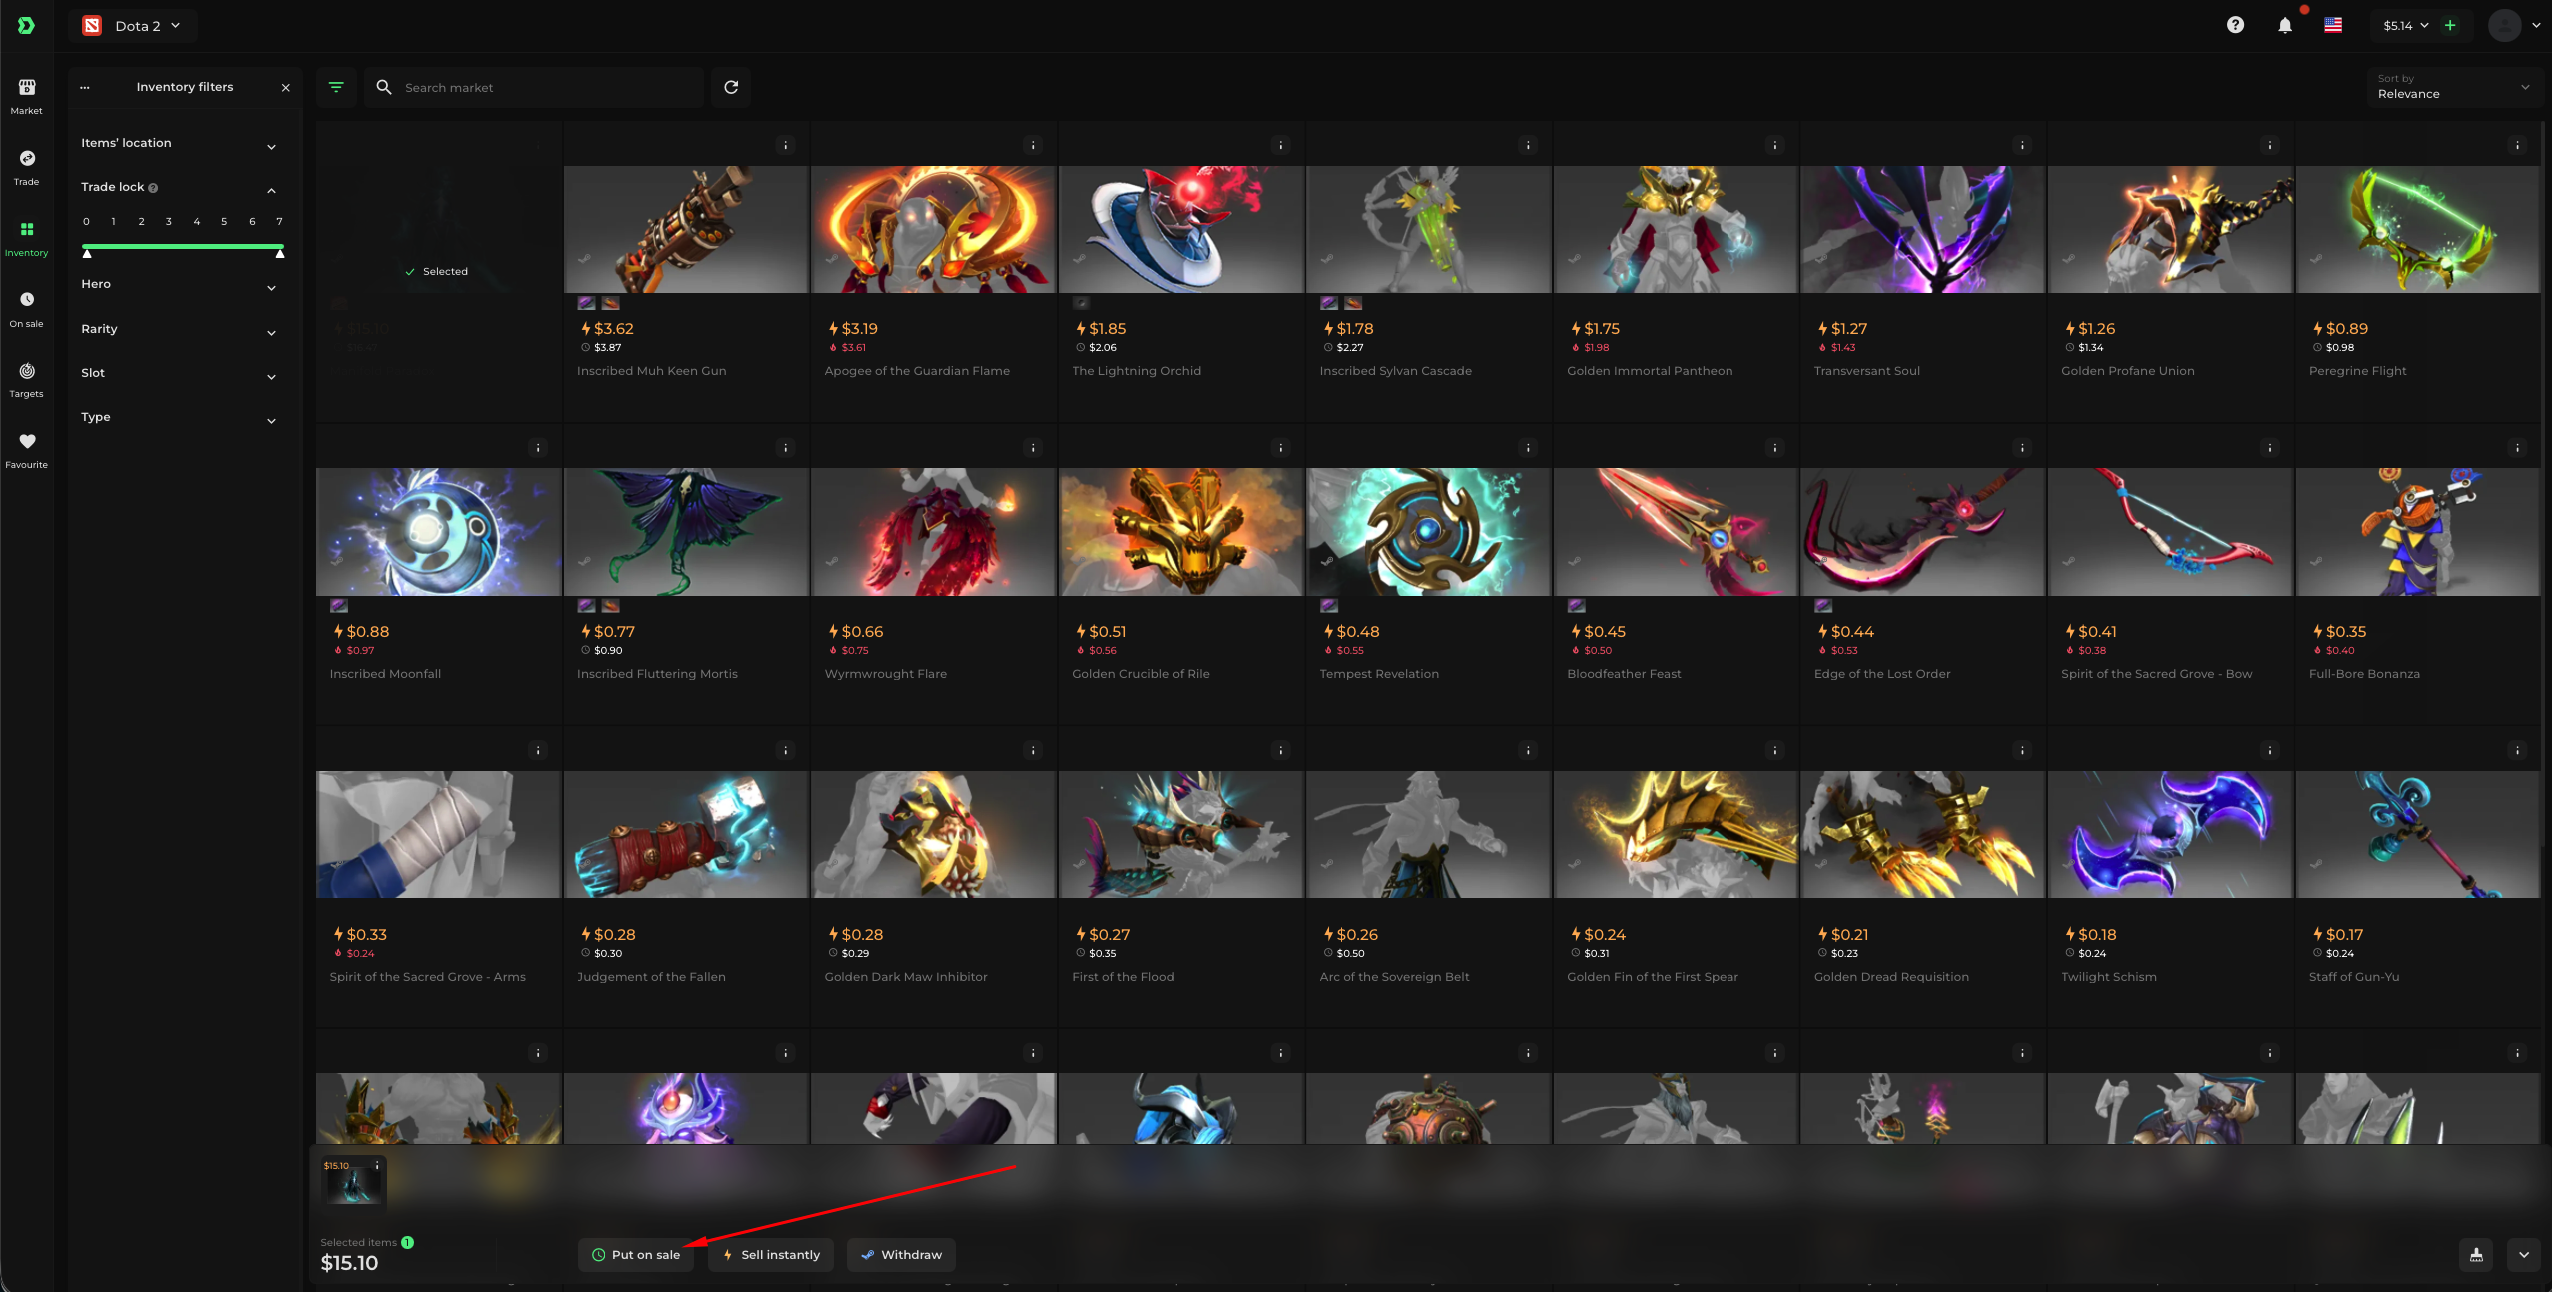
Task: Expand the Rarity filter
Action: [x=178, y=330]
